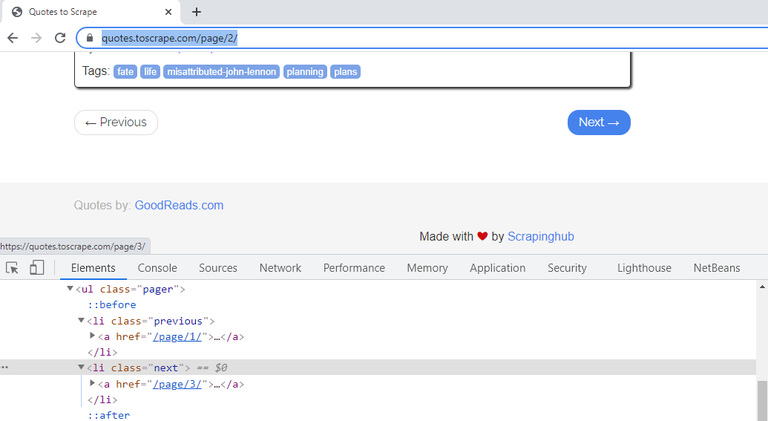This screenshot has width=768, height=421.
Task: Click the browser forward arrow
Action: 36,38
